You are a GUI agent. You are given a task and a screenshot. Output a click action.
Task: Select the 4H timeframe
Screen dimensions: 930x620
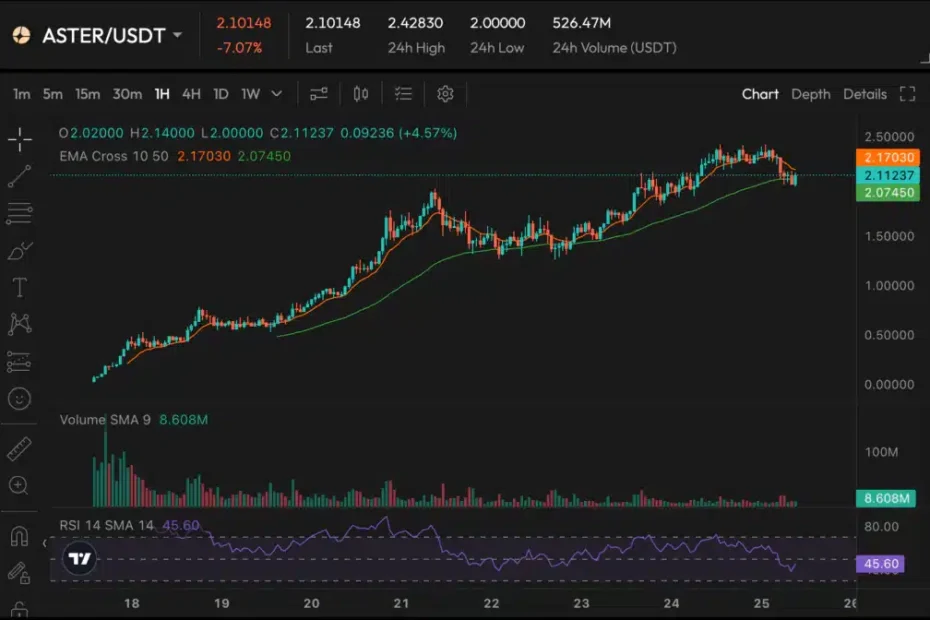coord(191,94)
